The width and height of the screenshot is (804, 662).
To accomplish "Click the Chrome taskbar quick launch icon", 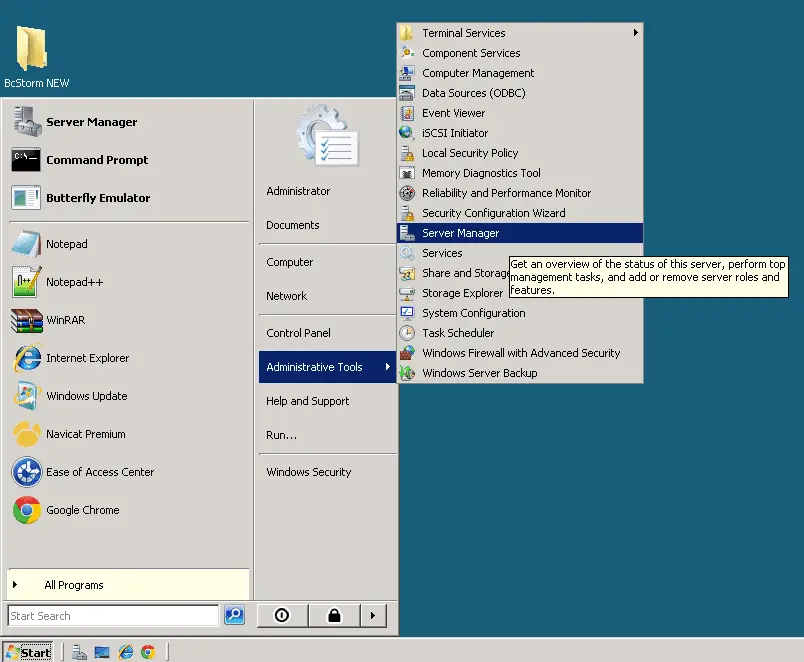I will coord(148,652).
